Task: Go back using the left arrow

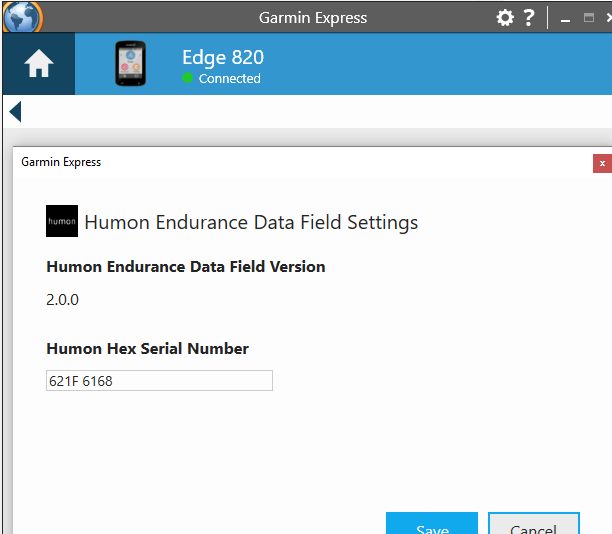Action: pos(15,111)
